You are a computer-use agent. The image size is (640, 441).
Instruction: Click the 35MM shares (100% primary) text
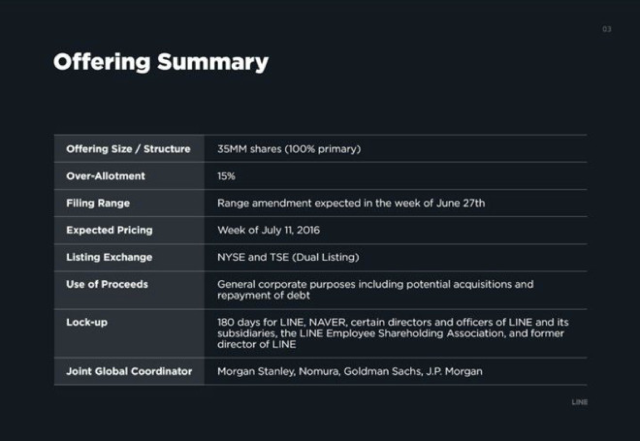tap(288, 149)
